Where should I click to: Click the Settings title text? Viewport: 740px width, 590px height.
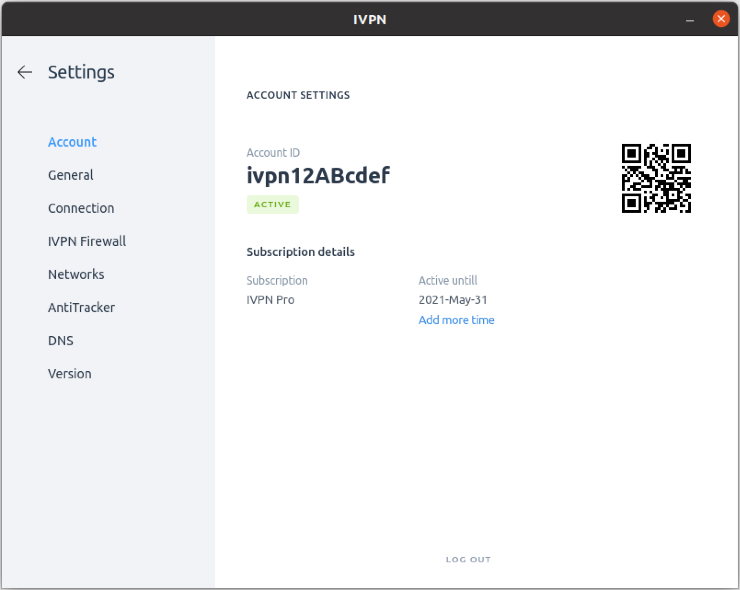[81, 72]
